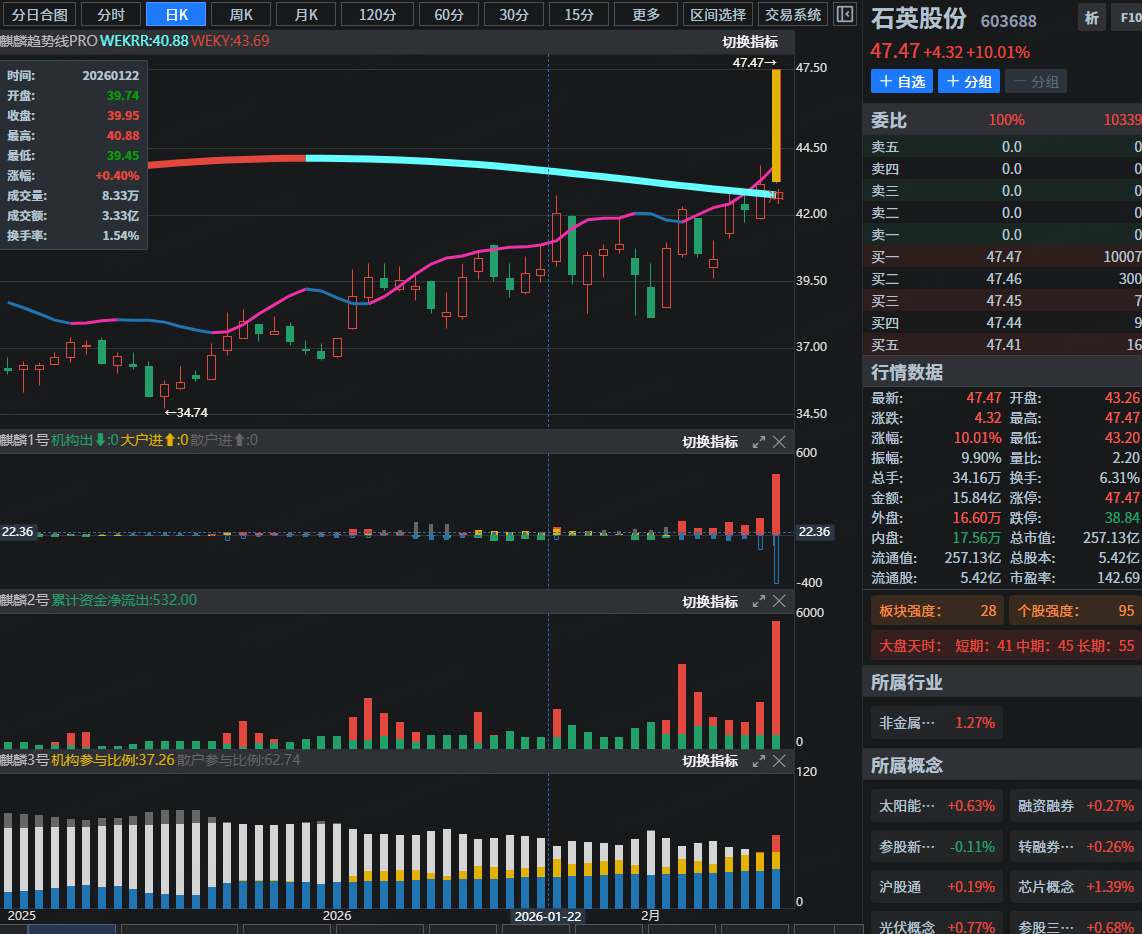Viewport: 1142px width, 934px height.
Task: Click the 2026-01-22 date marker on timeline
Action: (x=547, y=916)
